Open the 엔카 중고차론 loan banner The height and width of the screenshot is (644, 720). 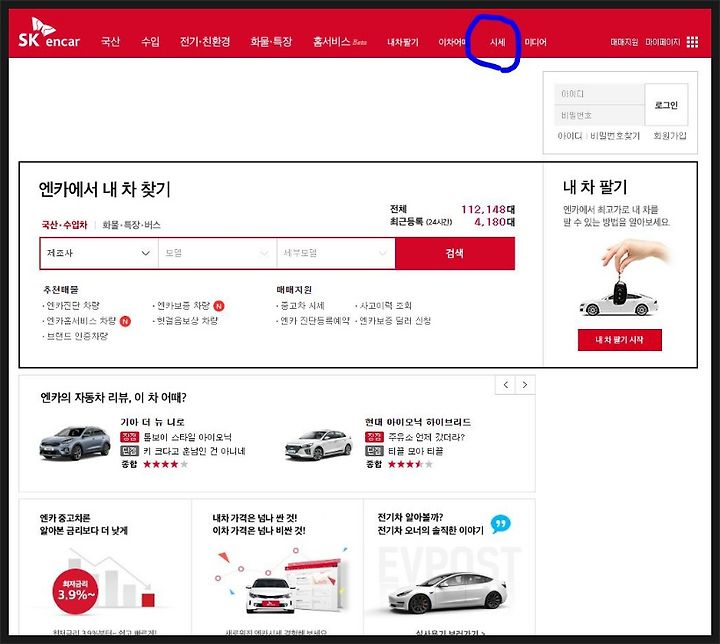(x=105, y=567)
